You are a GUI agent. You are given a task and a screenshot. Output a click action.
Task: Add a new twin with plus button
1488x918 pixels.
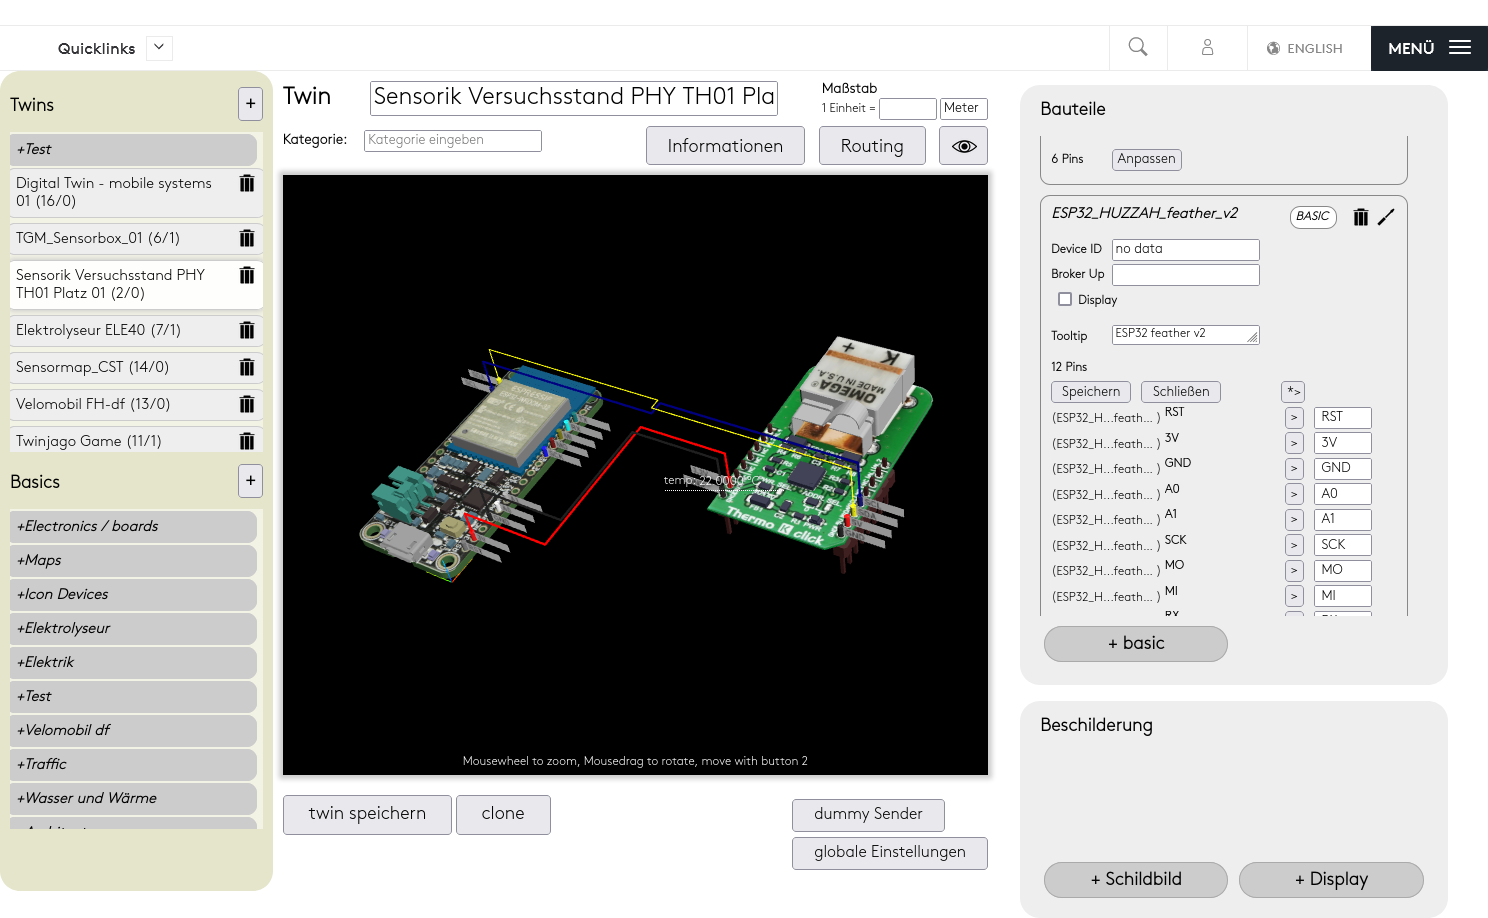pos(250,104)
